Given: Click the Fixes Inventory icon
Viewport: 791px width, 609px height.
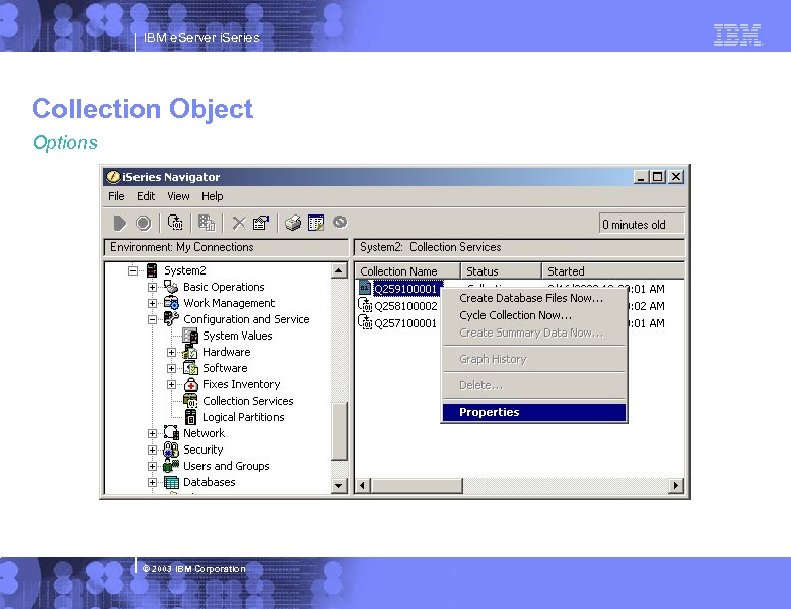Looking at the screenshot, I should pyautogui.click(x=191, y=384).
